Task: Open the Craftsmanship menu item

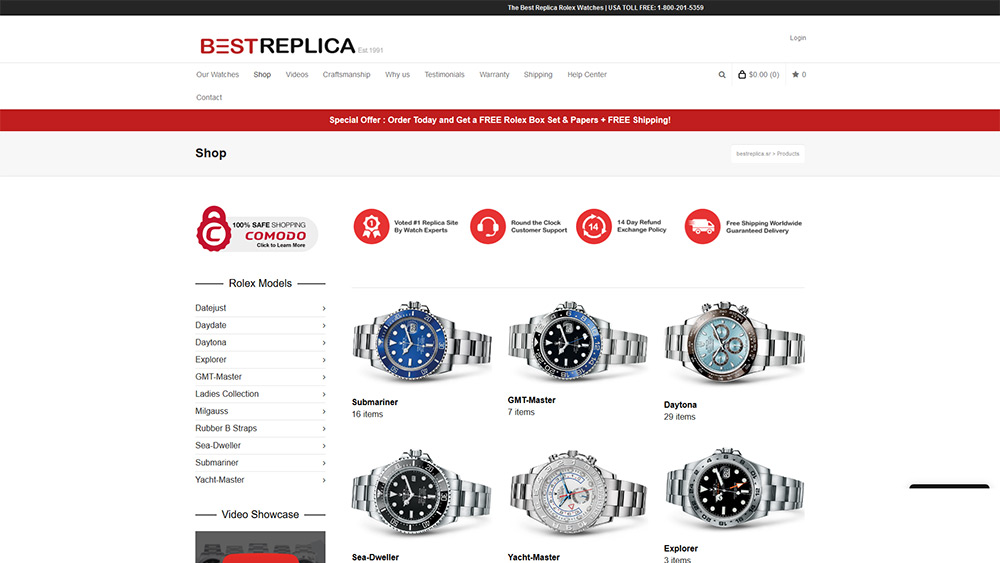Action: 346,75
